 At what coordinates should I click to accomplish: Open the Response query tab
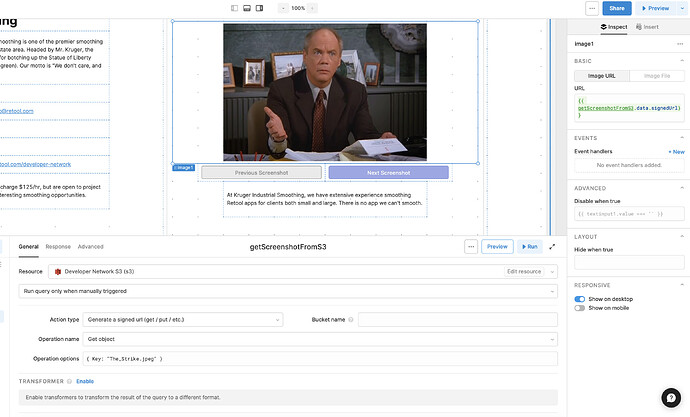[58, 247]
